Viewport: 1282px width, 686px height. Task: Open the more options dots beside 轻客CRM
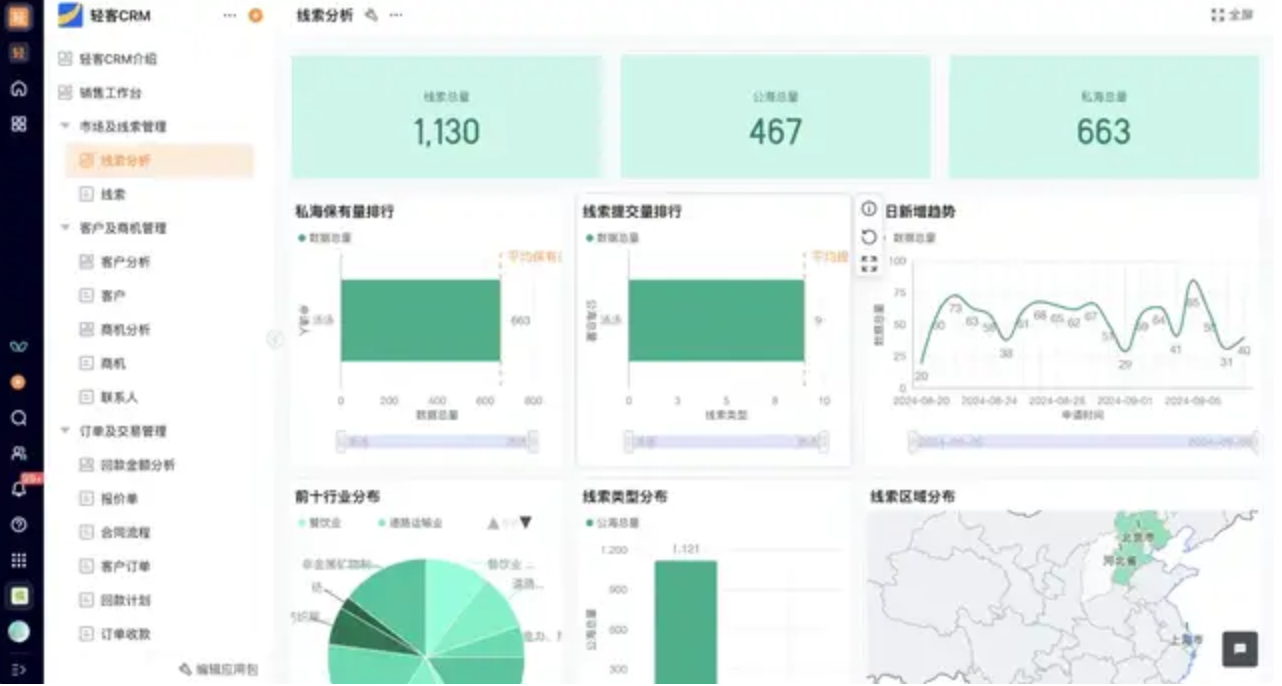click(x=230, y=15)
